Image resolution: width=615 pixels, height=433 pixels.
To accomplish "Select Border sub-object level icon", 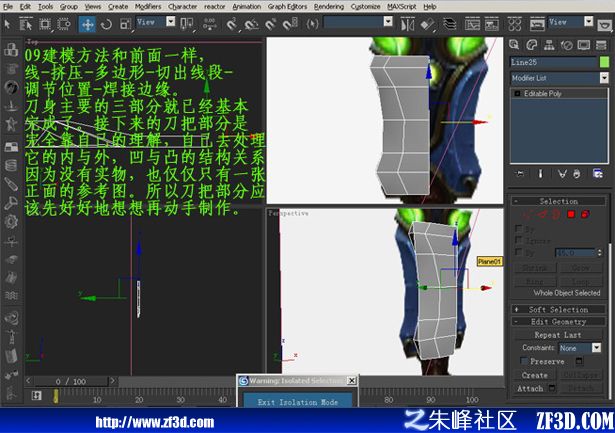I will [556, 214].
